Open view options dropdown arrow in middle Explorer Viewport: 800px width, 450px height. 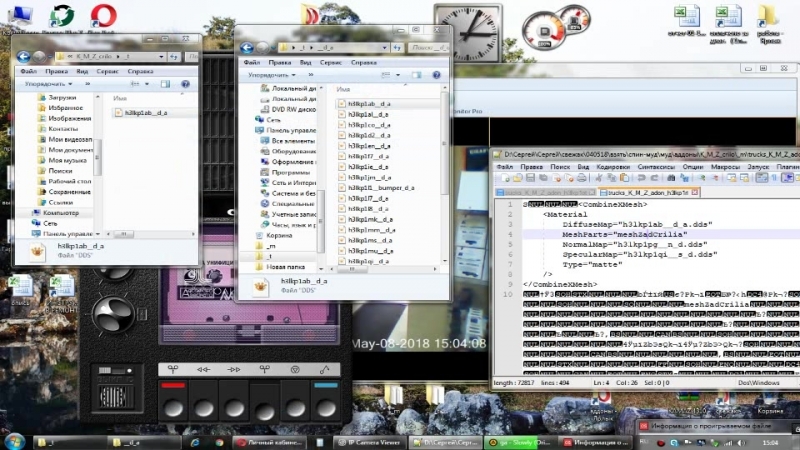pyautogui.click(x=398, y=75)
